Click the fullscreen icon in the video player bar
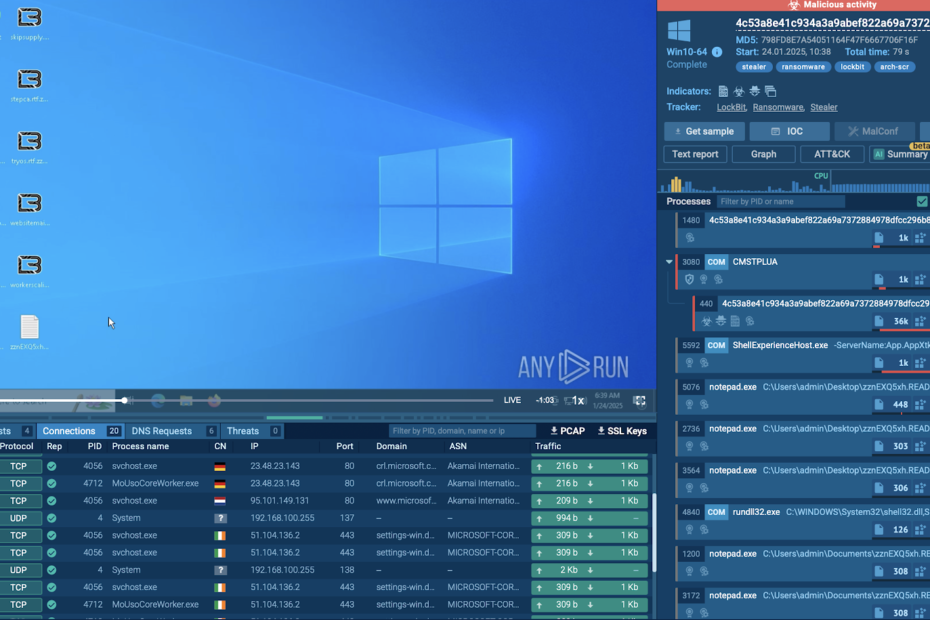 pos(639,401)
